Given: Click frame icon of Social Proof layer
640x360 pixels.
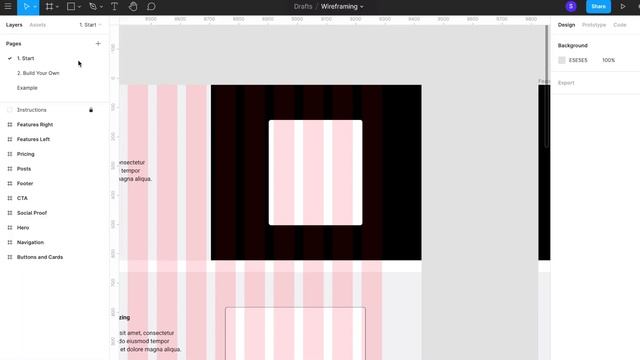Looking at the screenshot, I should [10, 213].
